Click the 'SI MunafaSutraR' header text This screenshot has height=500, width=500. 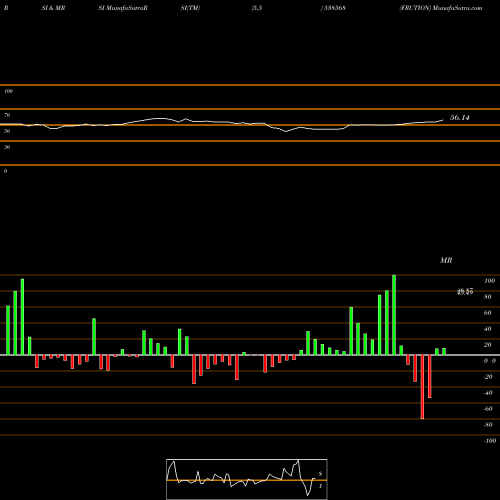click(123, 8)
